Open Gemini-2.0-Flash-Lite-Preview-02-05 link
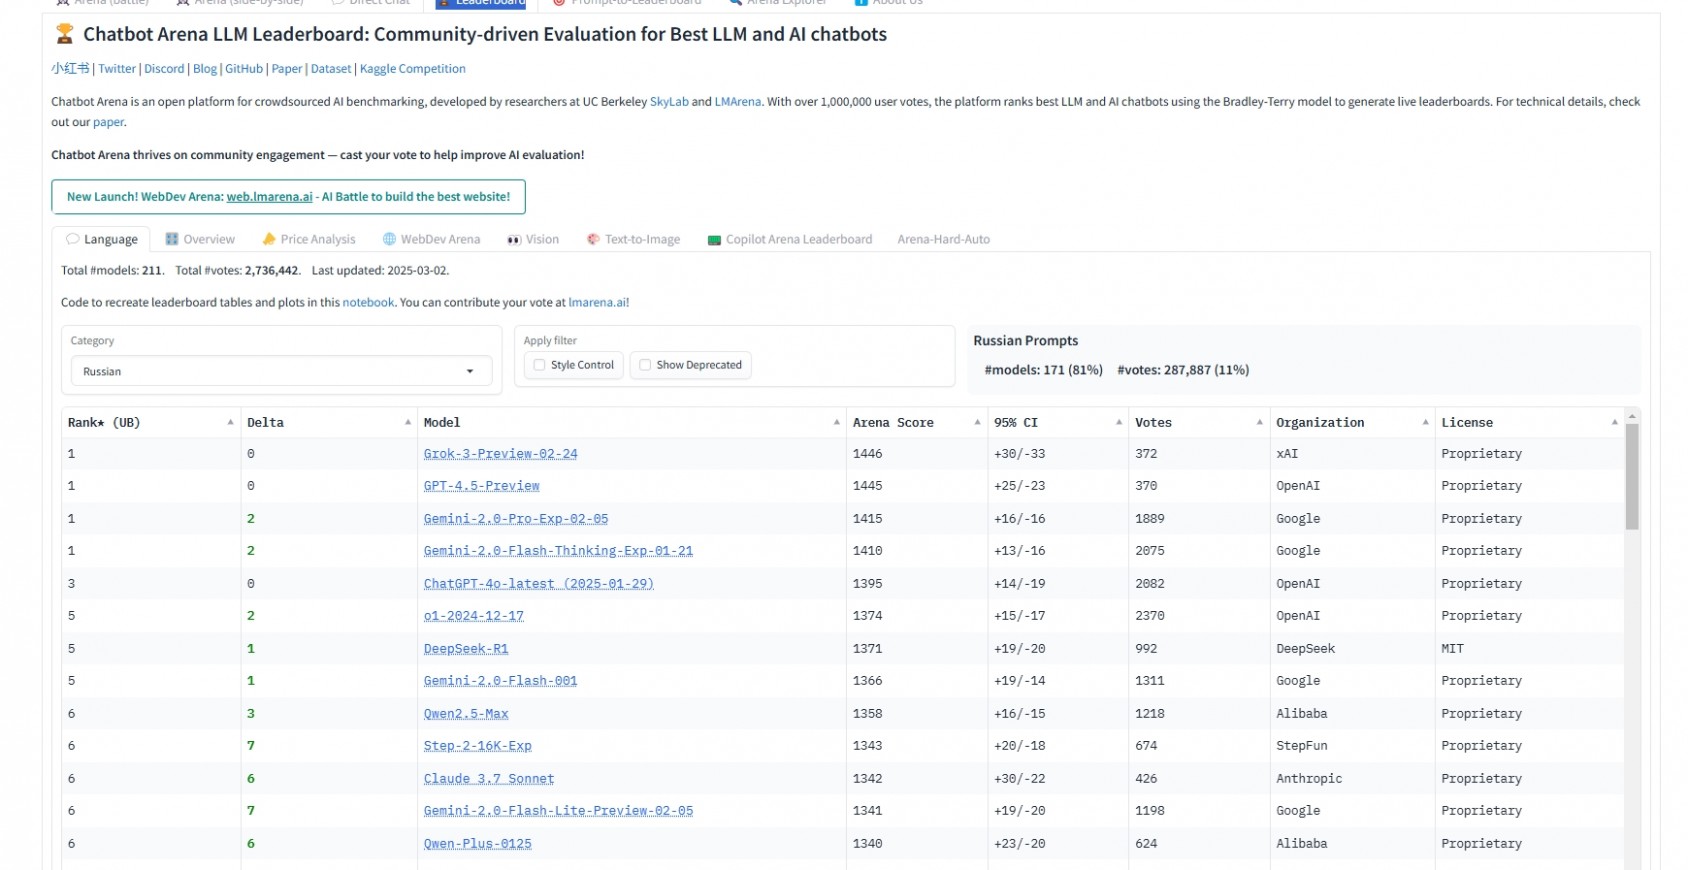This screenshot has height=870, width=1688. (558, 811)
